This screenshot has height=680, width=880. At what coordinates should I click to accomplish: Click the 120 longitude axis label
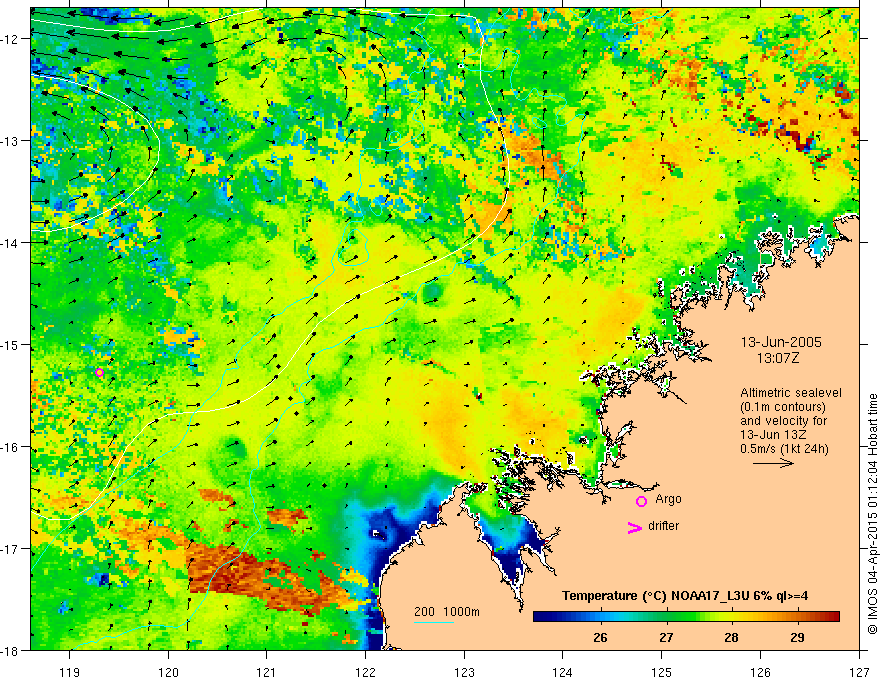[x=168, y=672]
